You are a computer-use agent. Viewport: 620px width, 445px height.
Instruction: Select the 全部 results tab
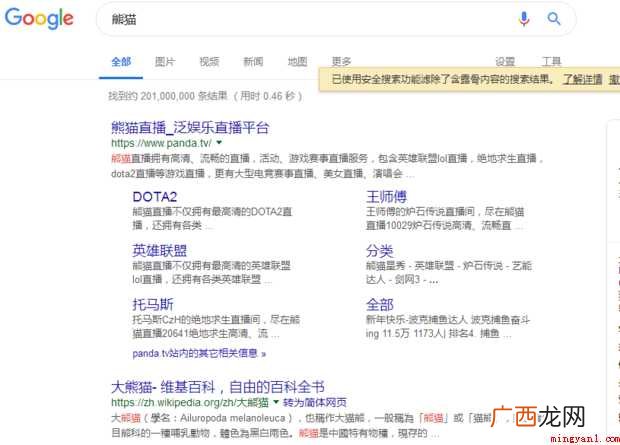pos(121,62)
